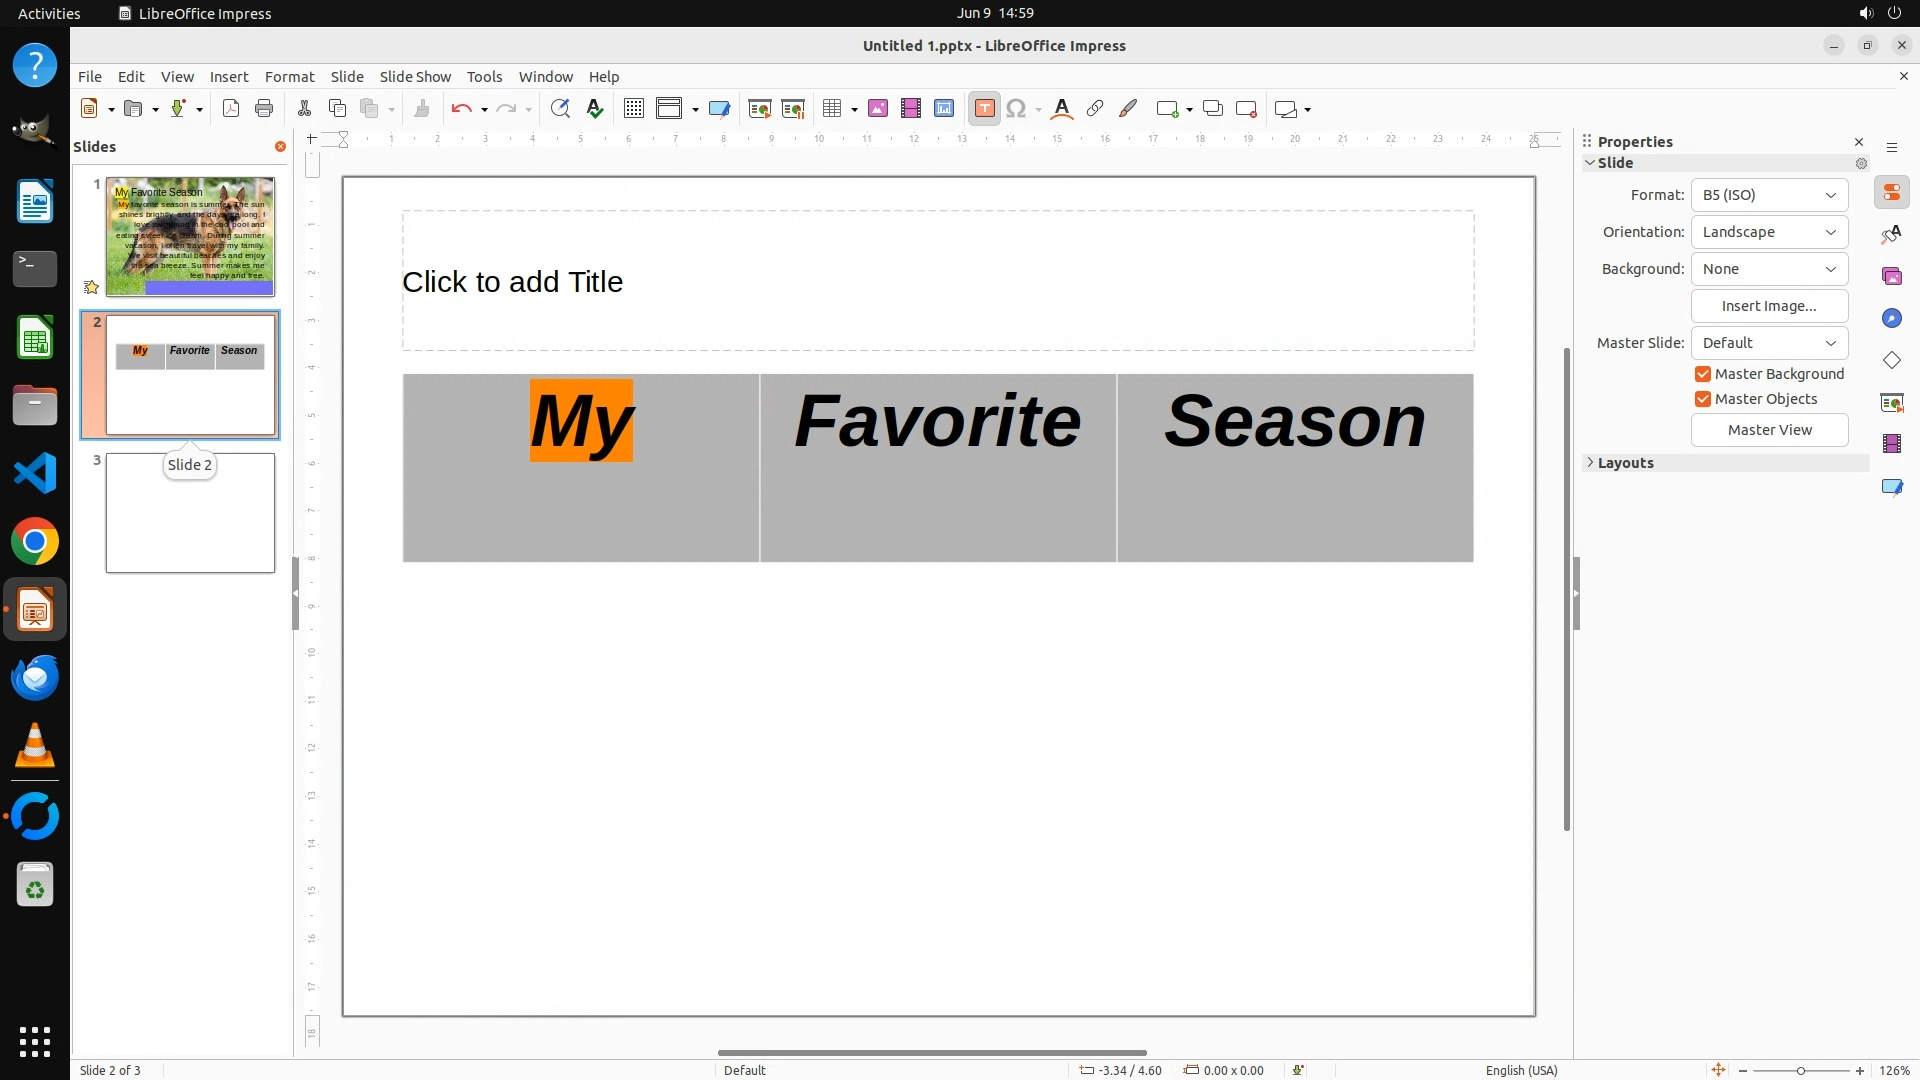
Task: Click the zoom slider in the status bar
Action: pyautogui.click(x=1800, y=1070)
